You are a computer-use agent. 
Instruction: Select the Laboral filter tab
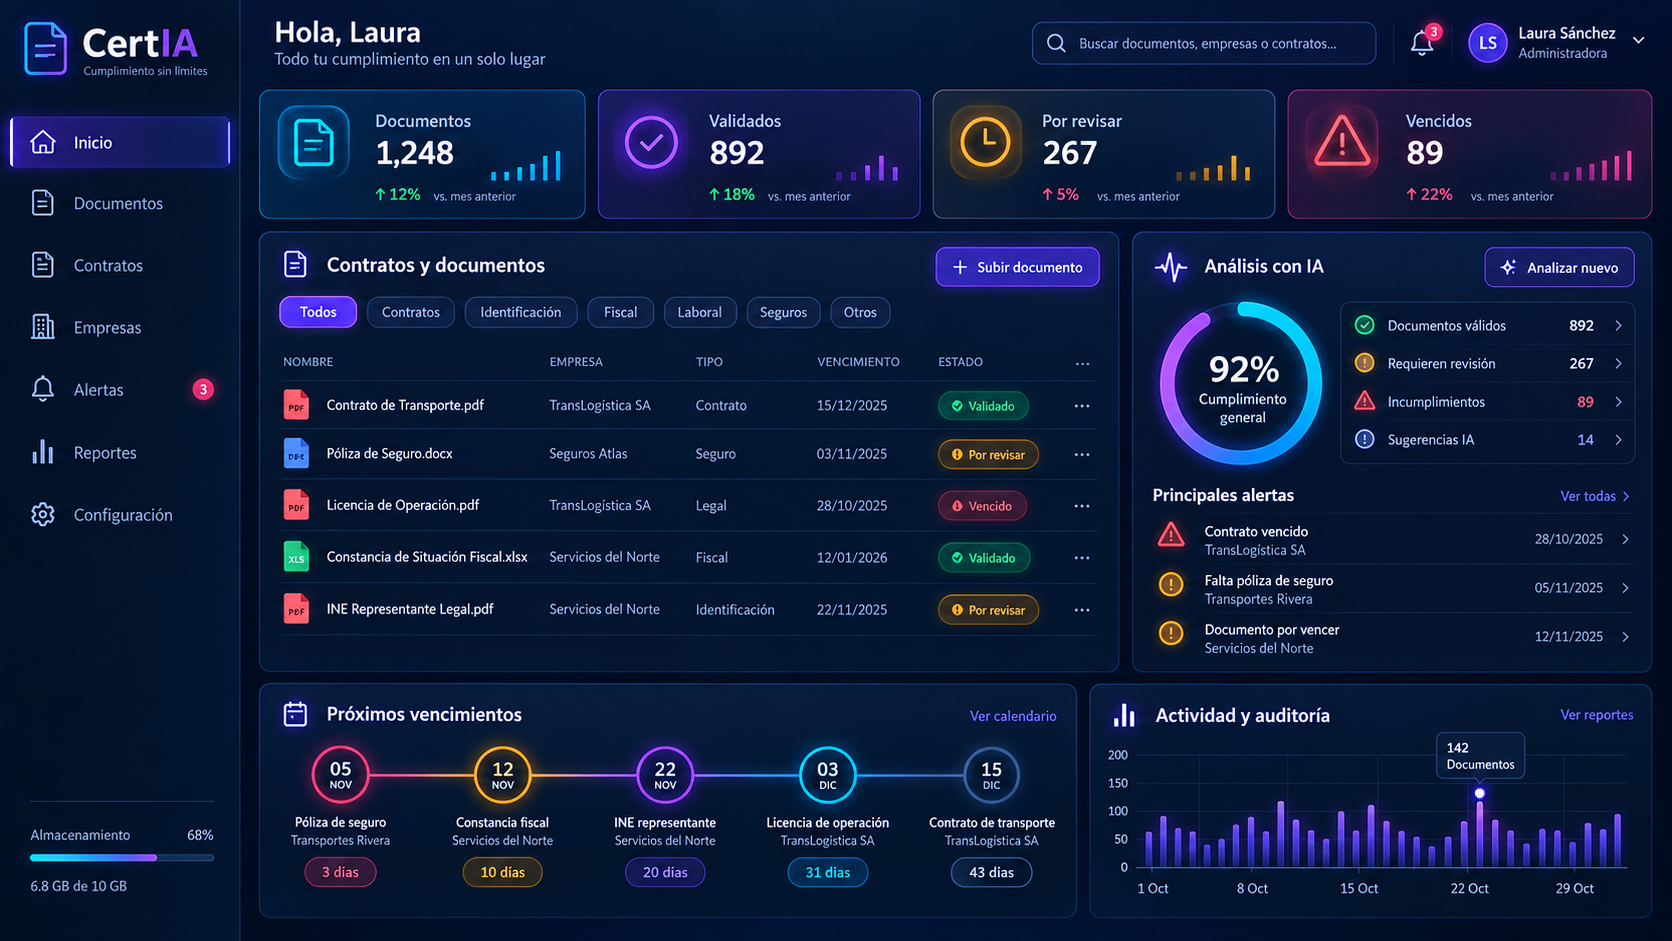pos(700,312)
